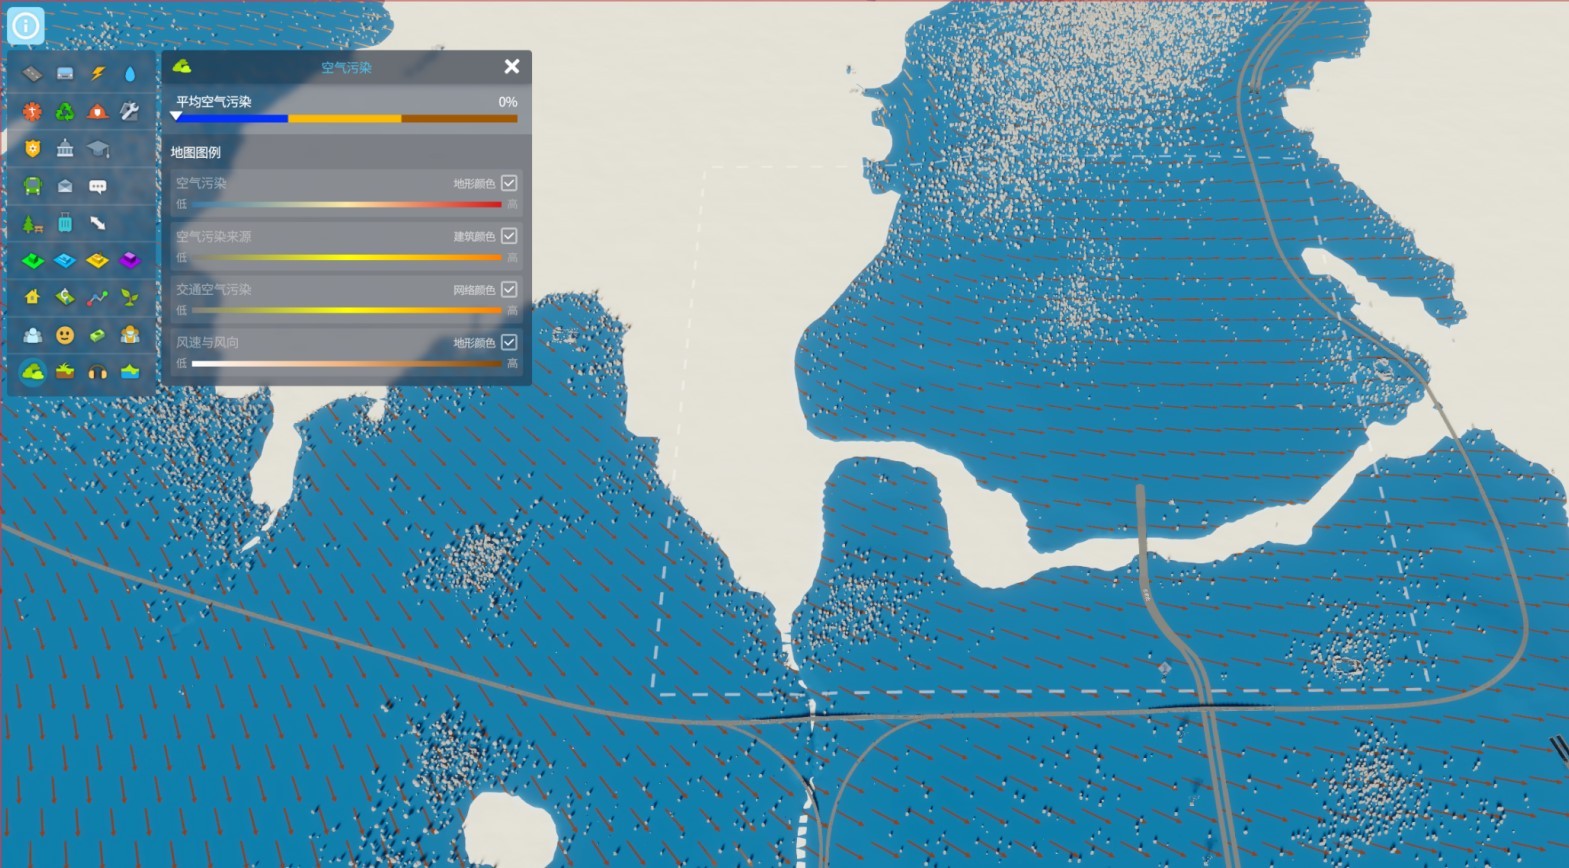Screen dimensions: 1569x868
Task: Select the Education graduation cap icon
Action: tap(97, 149)
